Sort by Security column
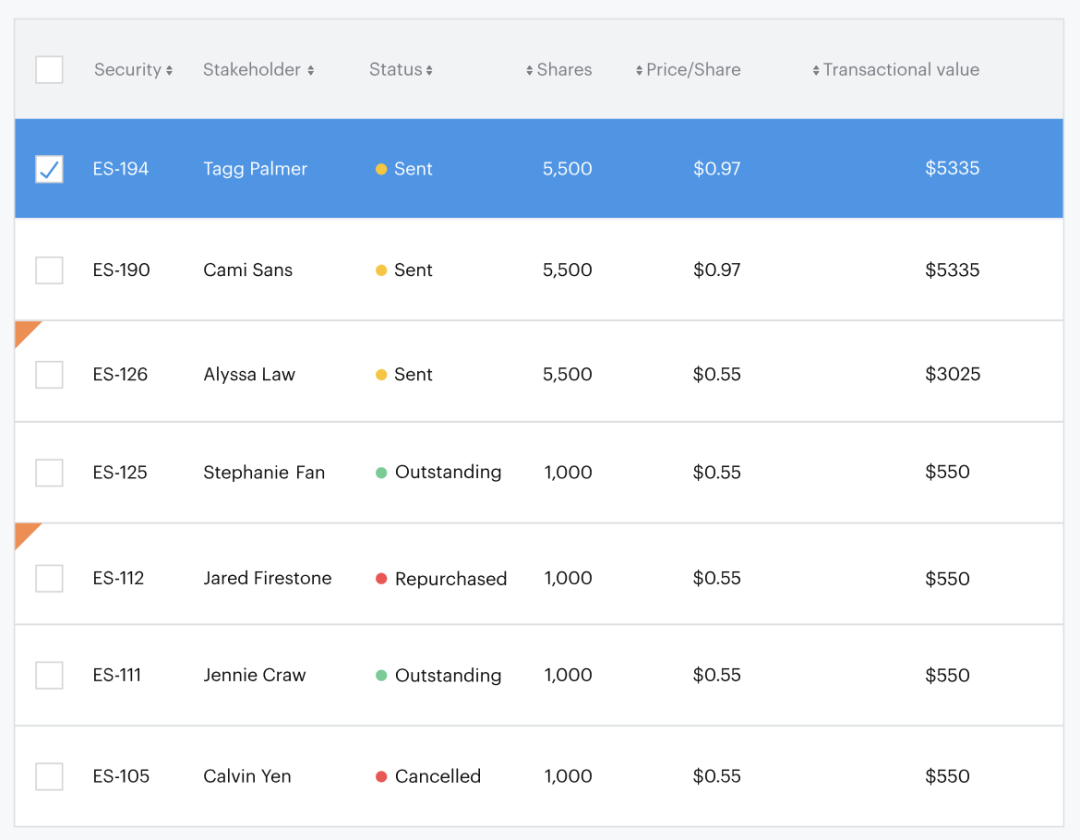 coord(133,70)
